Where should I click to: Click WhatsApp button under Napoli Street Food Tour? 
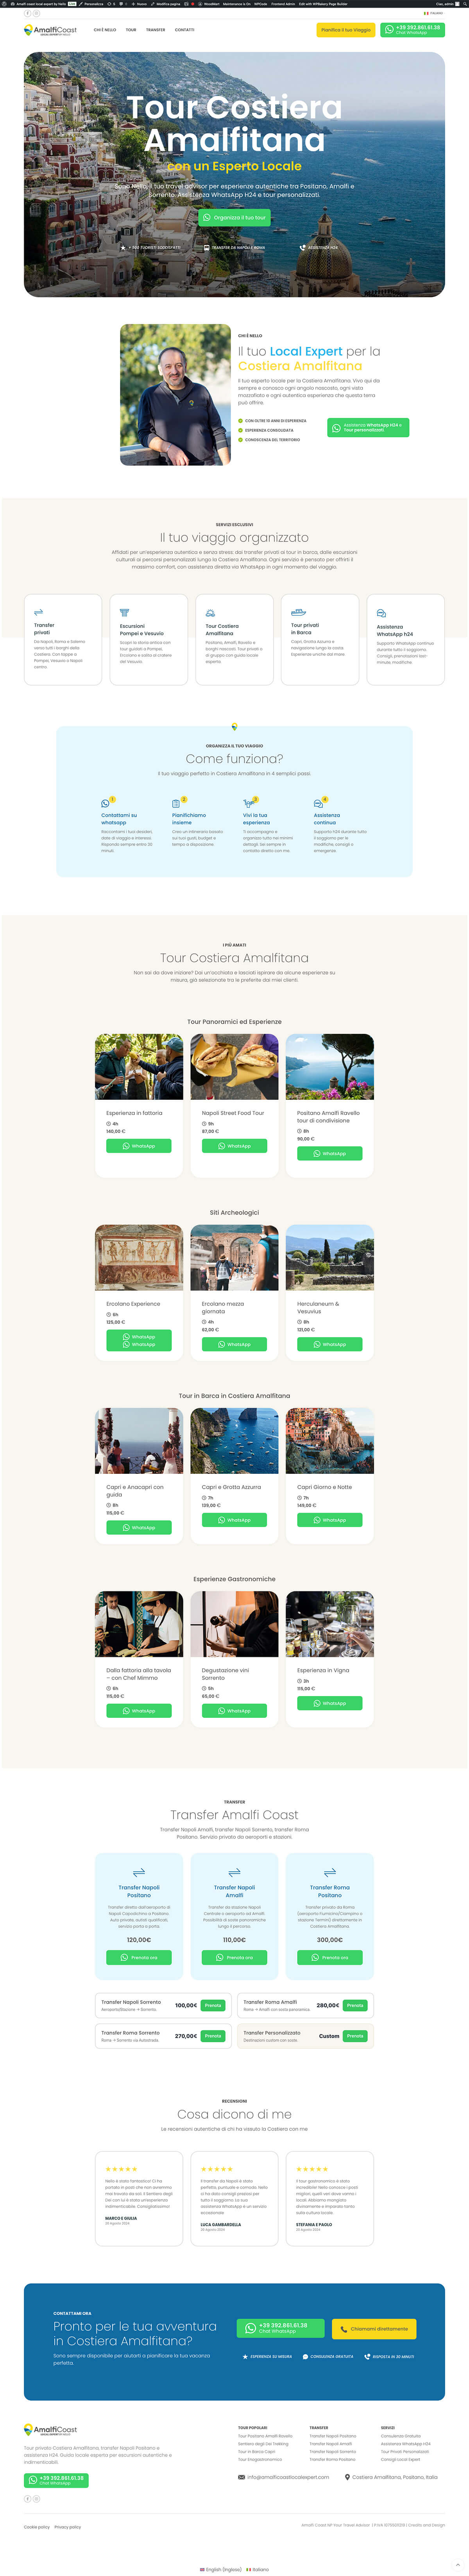(x=234, y=1146)
